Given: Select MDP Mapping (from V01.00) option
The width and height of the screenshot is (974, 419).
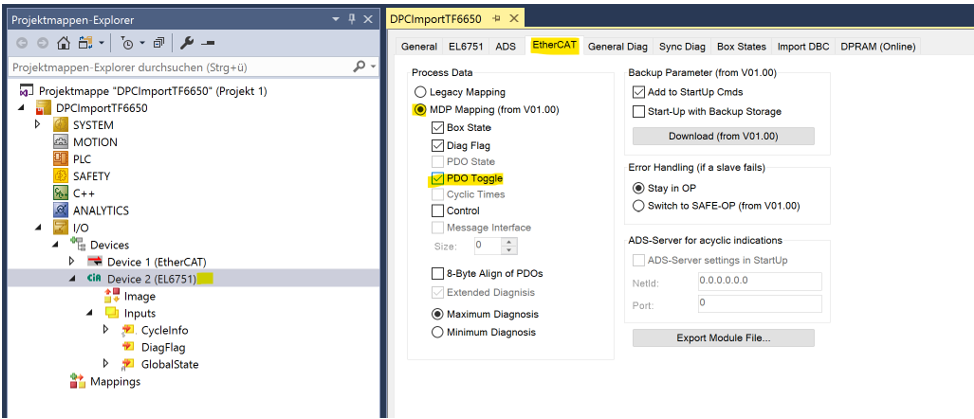Looking at the screenshot, I should coord(419,110).
